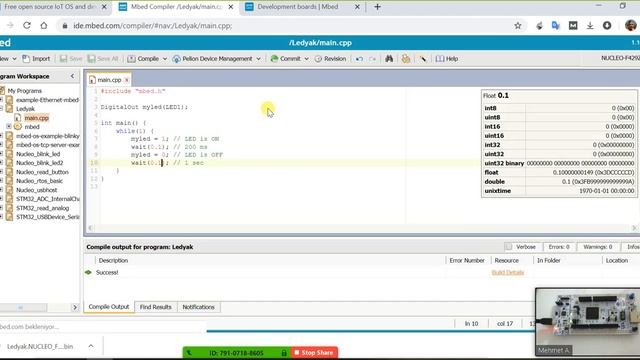Bookmark this page with the star
640x360 pixels.
pyautogui.click(x=518, y=25)
